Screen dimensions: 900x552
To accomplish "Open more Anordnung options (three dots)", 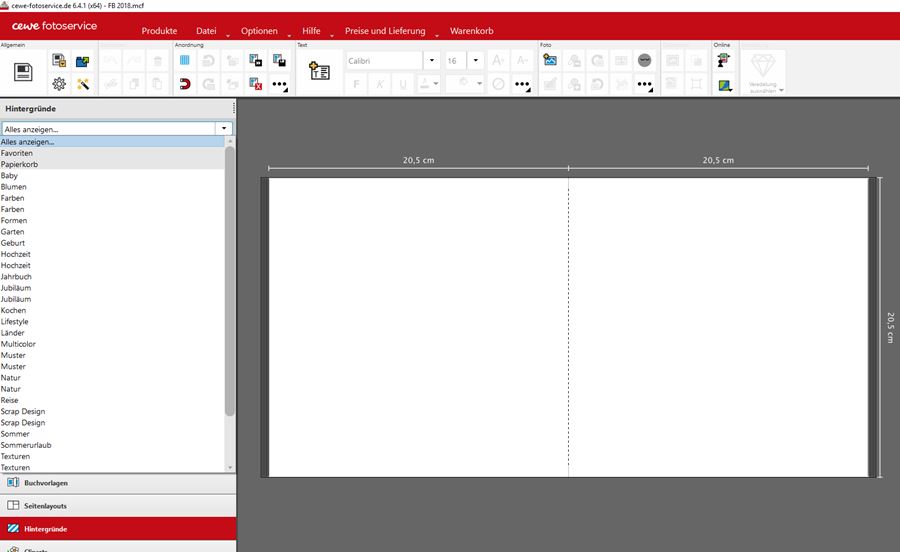I will pyautogui.click(x=280, y=84).
